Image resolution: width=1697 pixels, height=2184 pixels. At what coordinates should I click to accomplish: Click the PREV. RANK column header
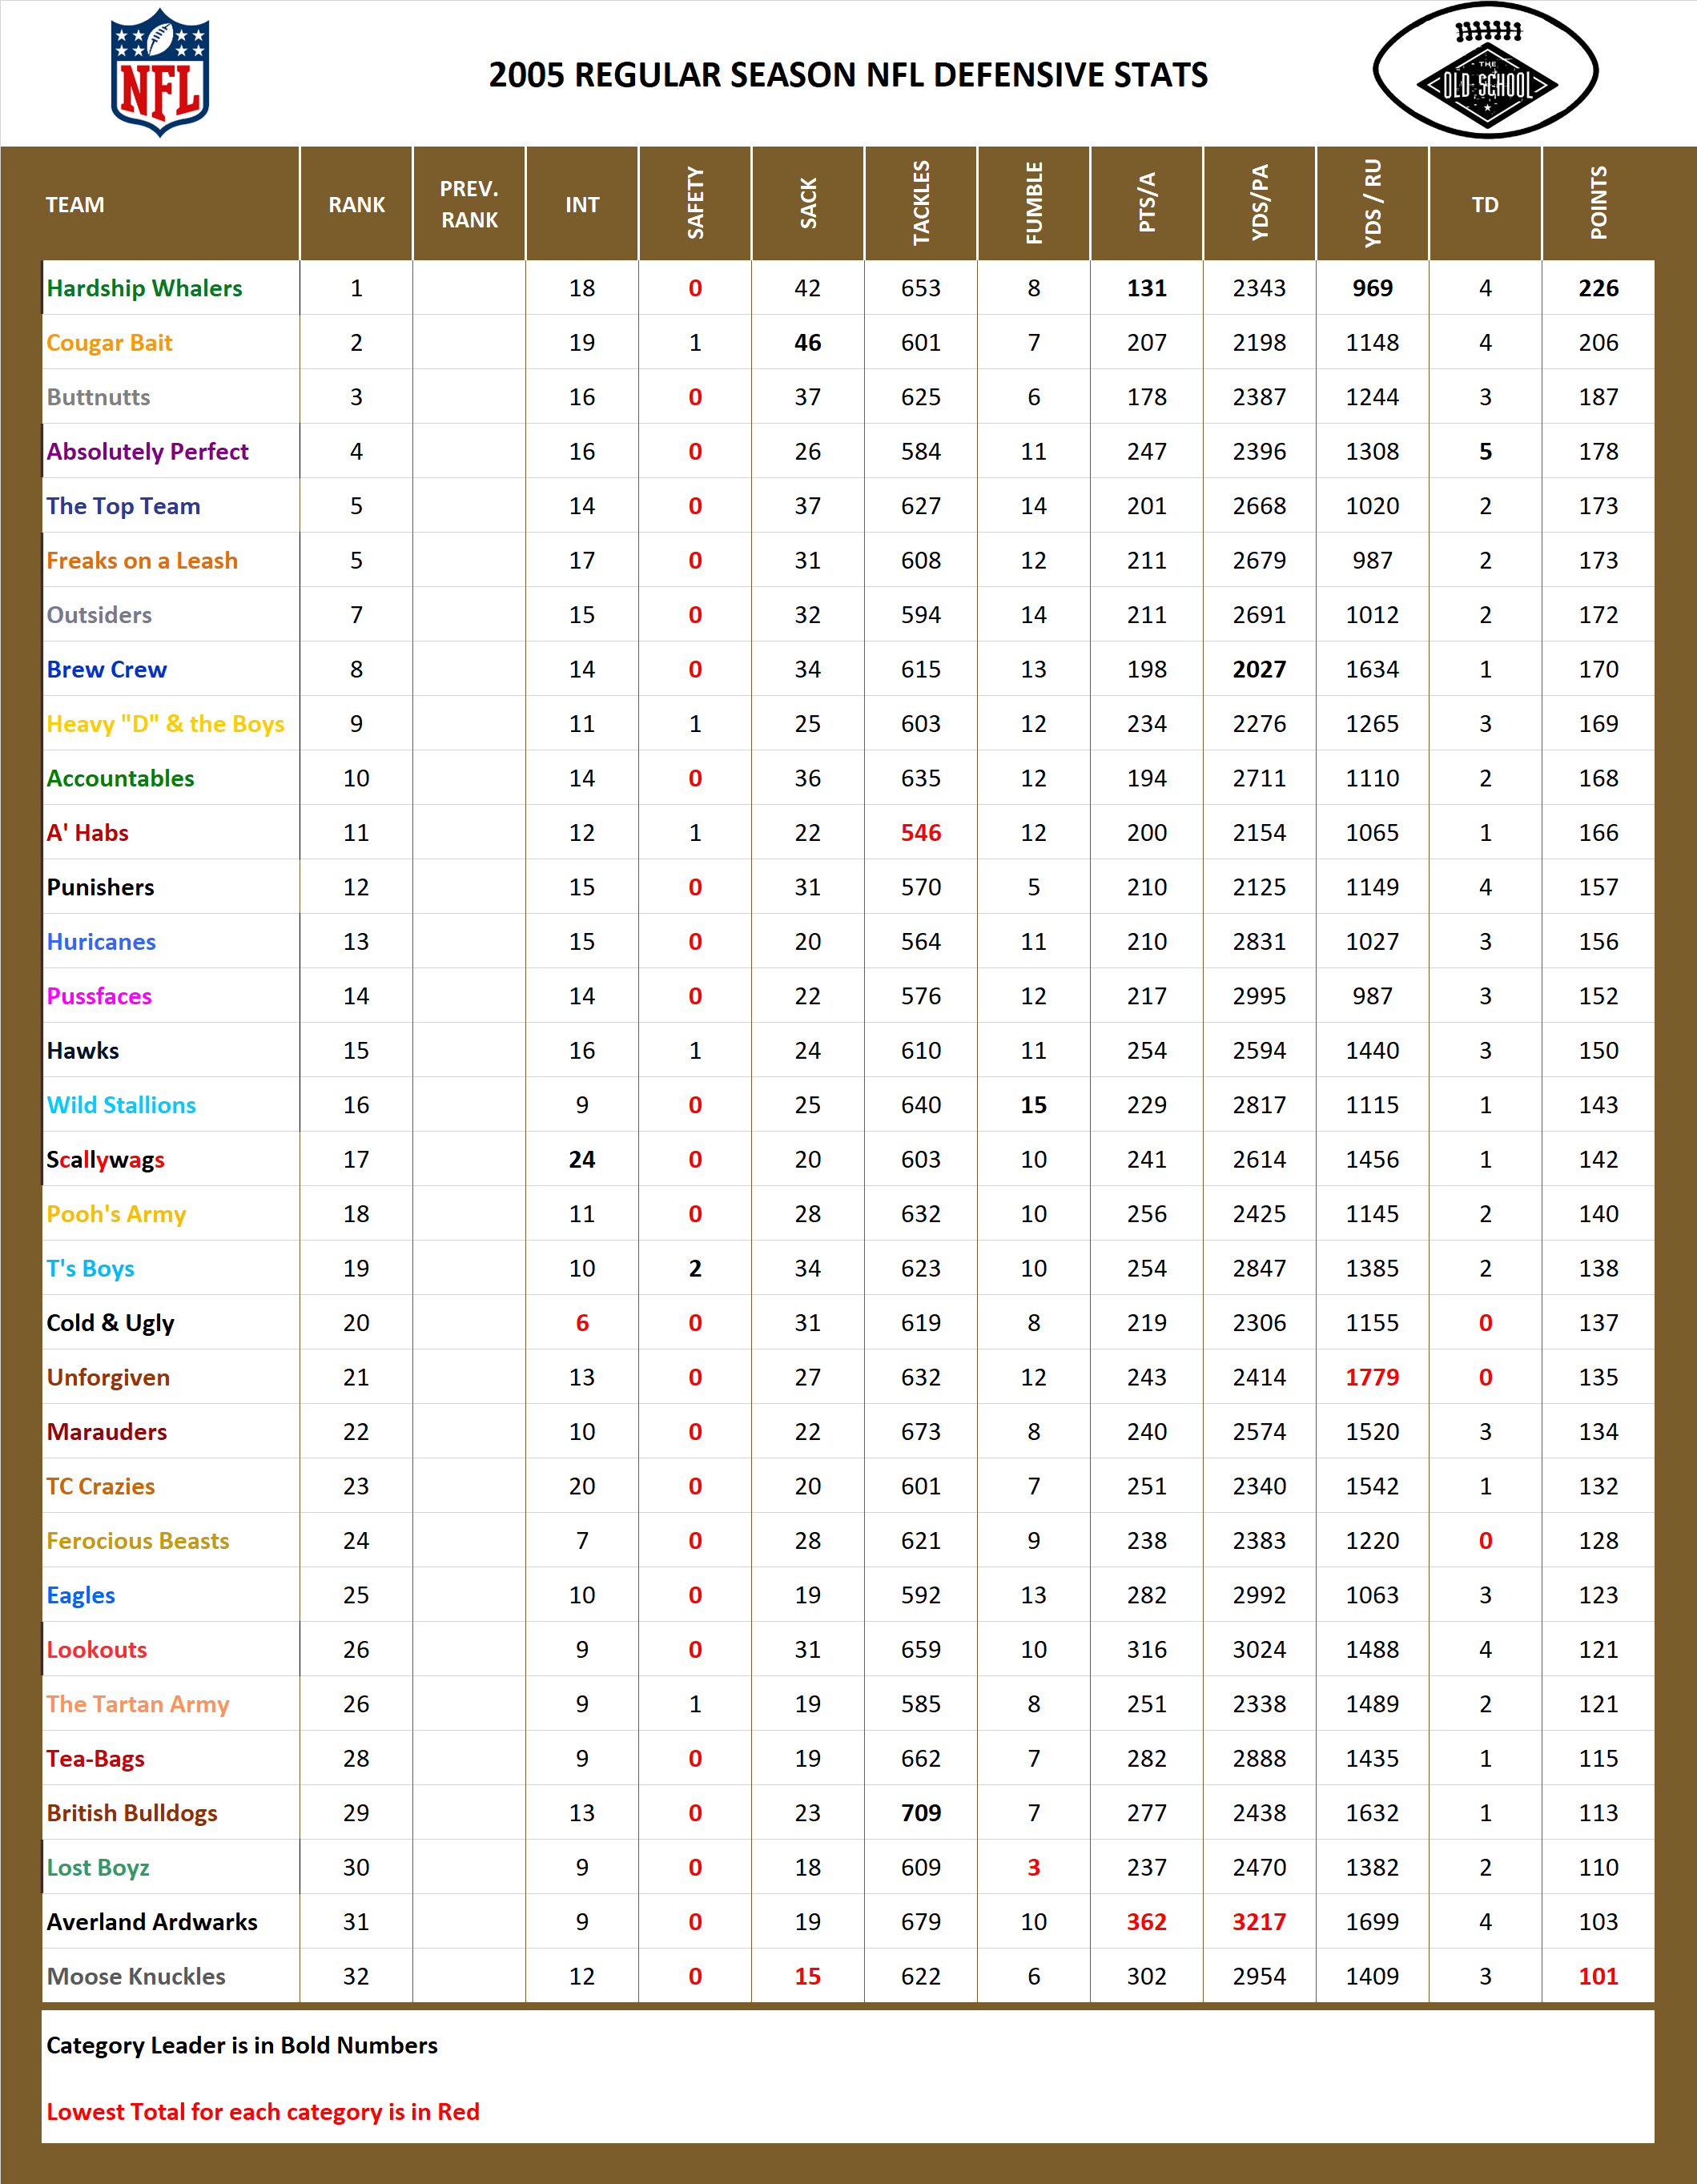[469, 204]
